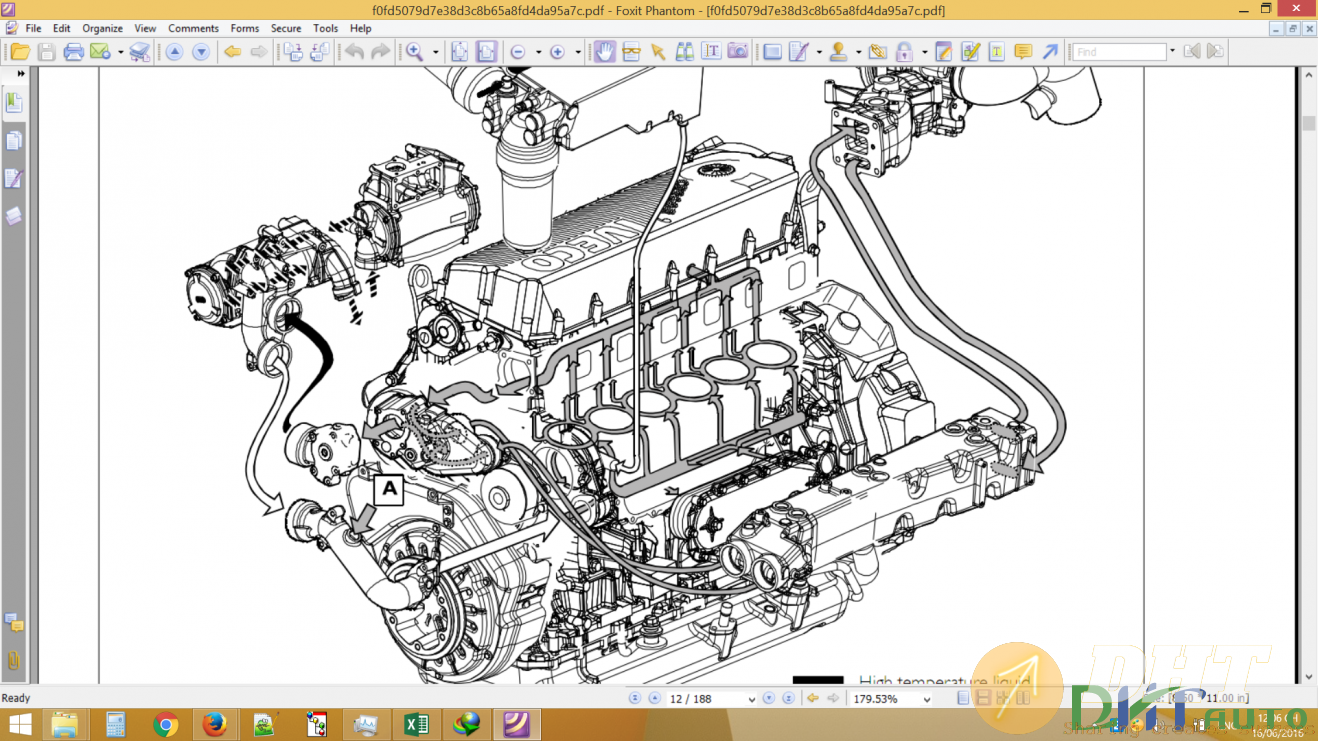Jump to first page in status bar

coord(634,699)
